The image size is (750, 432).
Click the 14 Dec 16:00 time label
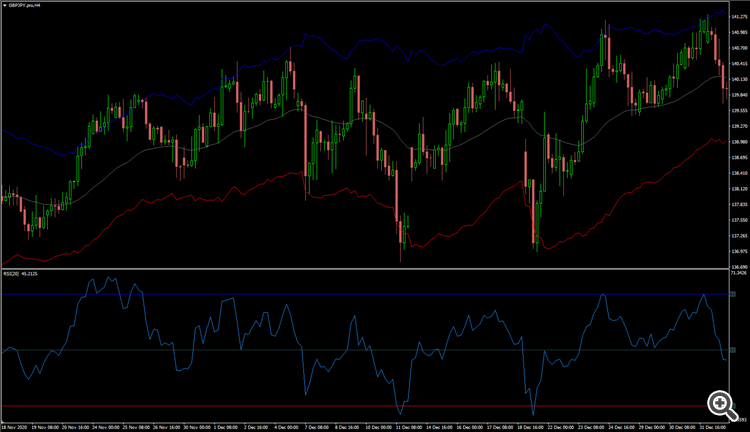coord(440,427)
